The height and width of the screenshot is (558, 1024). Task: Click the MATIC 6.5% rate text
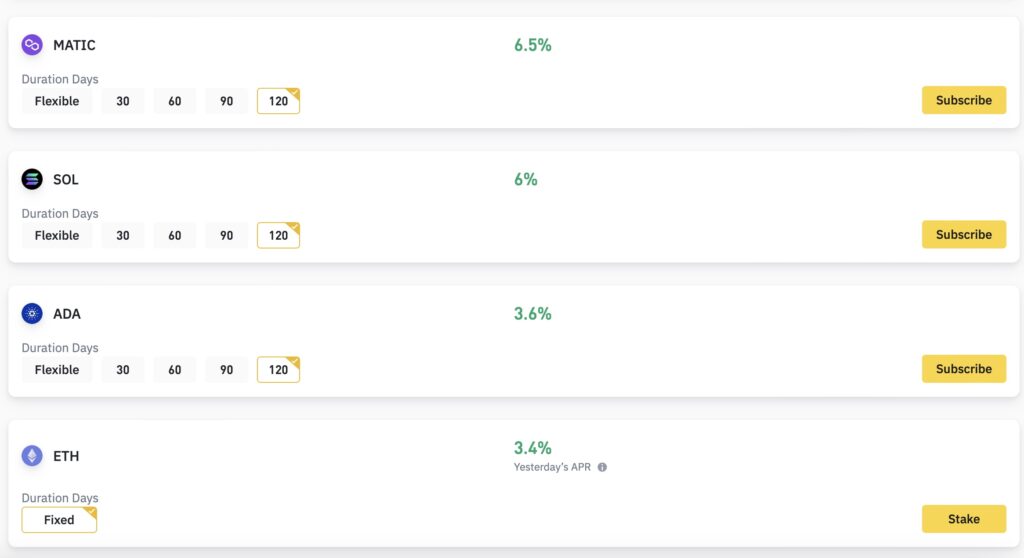[x=532, y=45]
